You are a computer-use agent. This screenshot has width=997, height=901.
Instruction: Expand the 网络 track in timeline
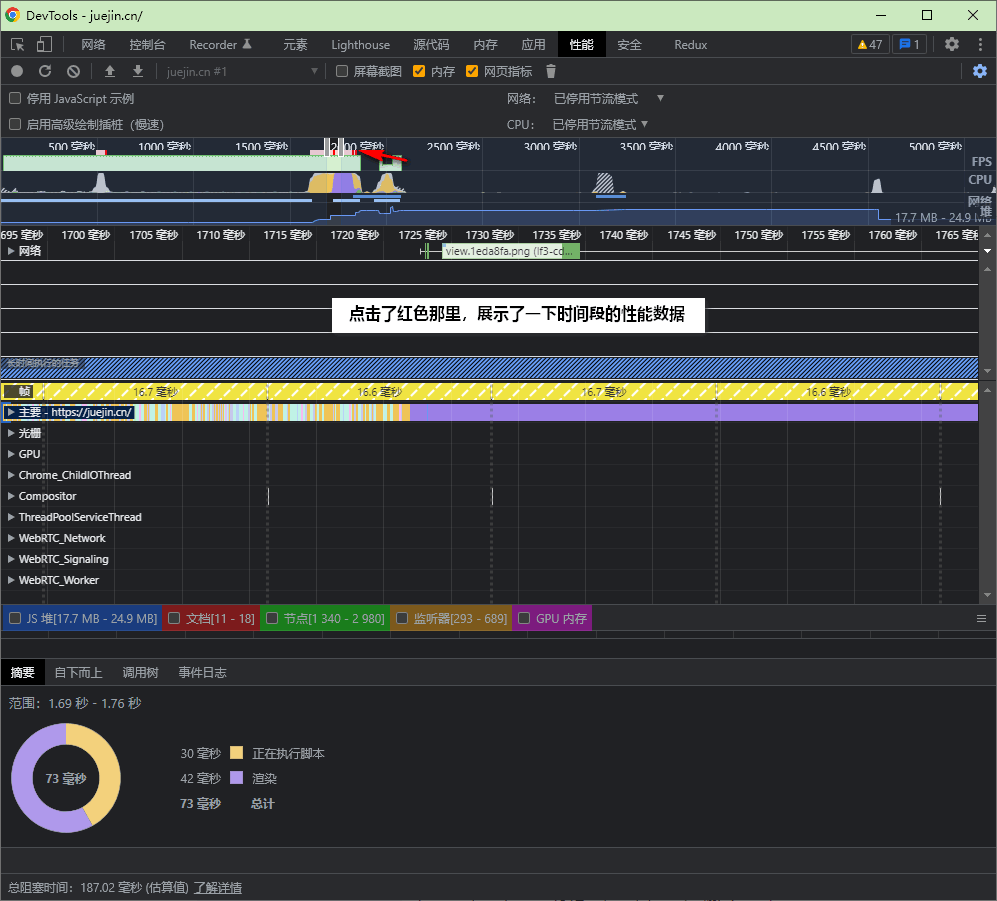pyautogui.click(x=11, y=251)
